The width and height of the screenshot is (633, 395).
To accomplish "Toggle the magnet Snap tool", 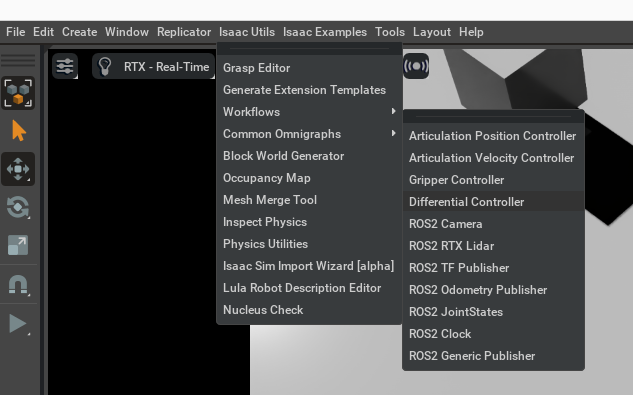I will [x=18, y=285].
